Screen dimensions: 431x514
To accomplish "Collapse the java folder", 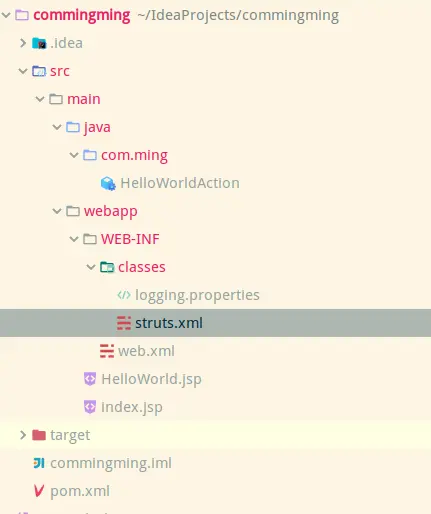I will (x=57, y=127).
